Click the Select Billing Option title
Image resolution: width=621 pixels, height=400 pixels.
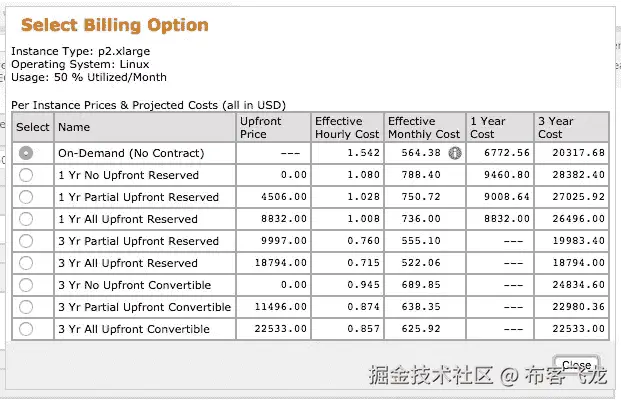tap(115, 25)
